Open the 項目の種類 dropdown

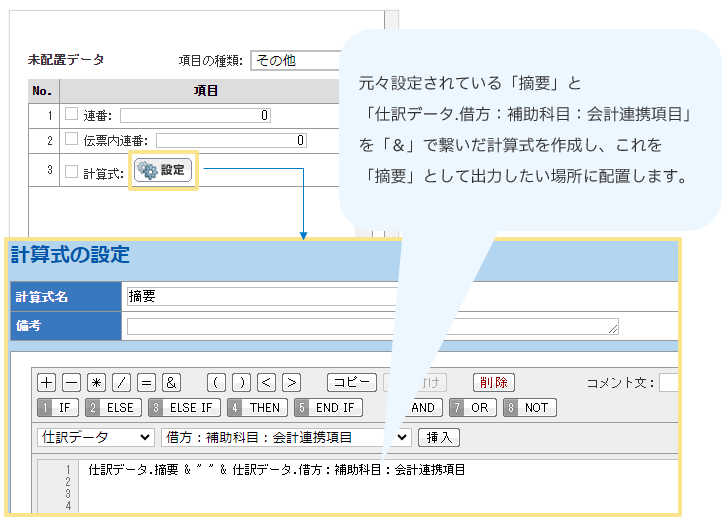[x=295, y=60]
